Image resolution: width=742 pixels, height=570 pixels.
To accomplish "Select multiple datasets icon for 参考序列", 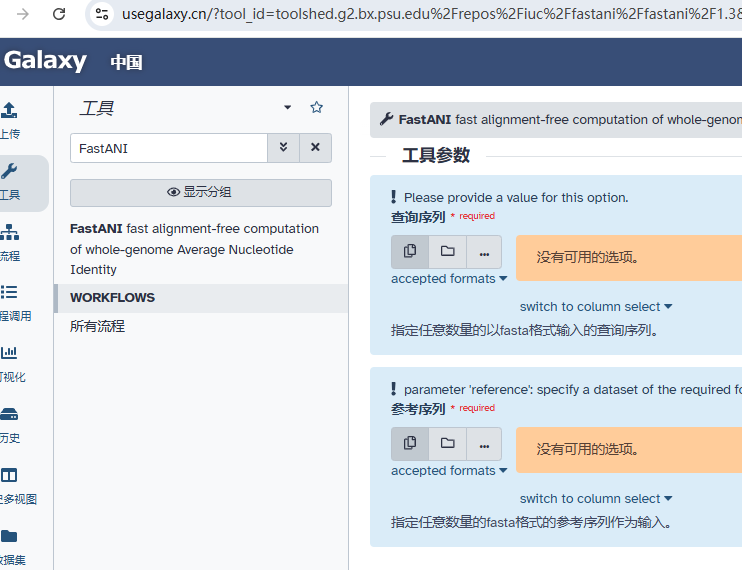I will [x=410, y=444].
